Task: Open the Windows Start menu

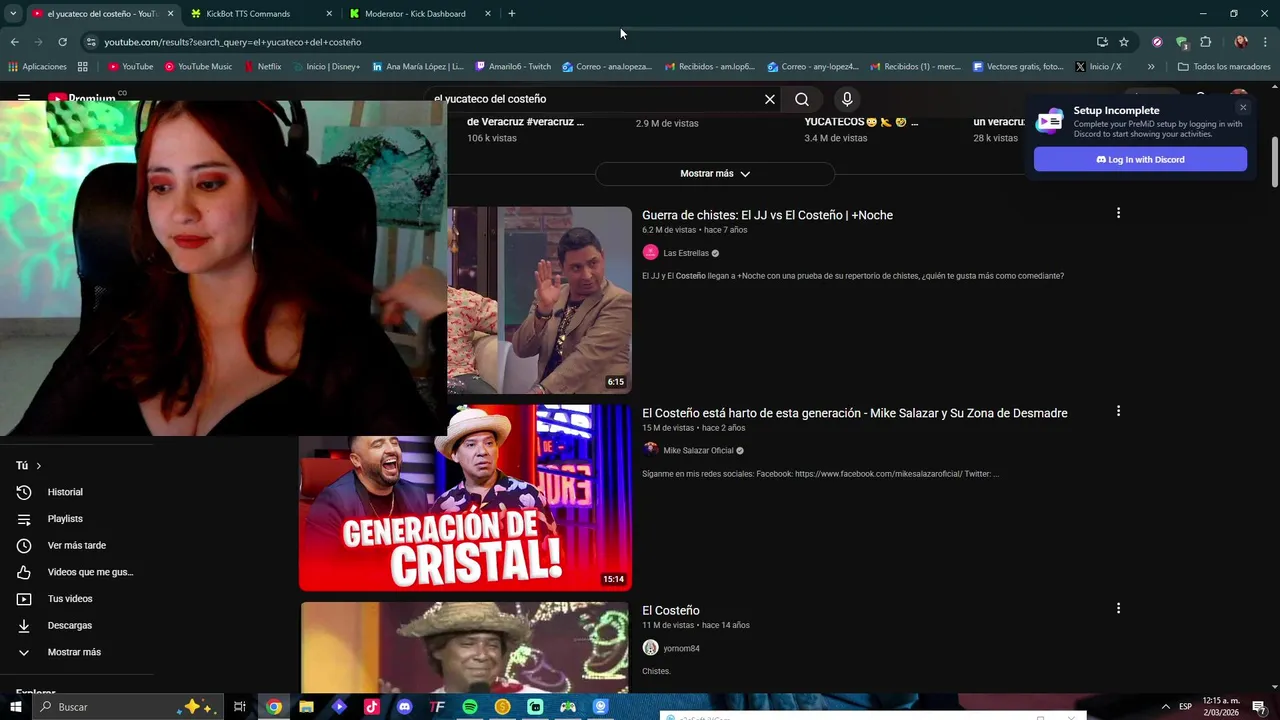Action: (15, 707)
